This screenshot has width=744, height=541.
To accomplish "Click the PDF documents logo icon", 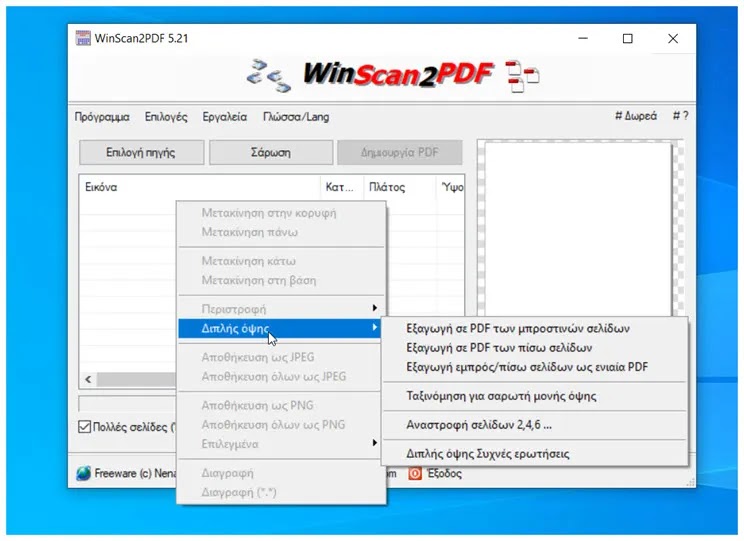I will tap(522, 76).
